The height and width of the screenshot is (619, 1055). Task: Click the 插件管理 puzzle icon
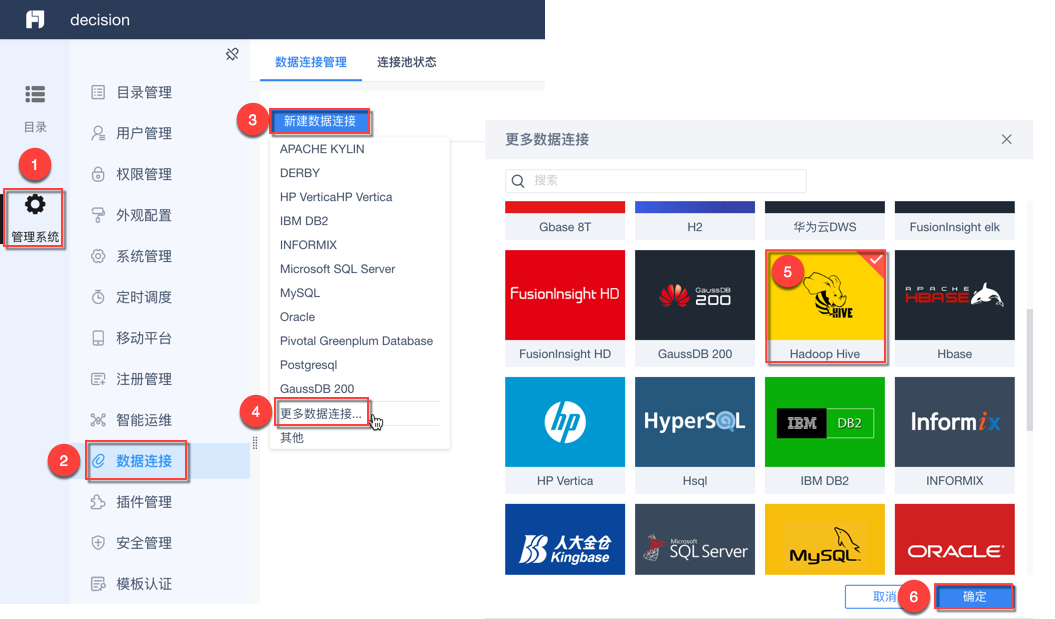coord(98,502)
